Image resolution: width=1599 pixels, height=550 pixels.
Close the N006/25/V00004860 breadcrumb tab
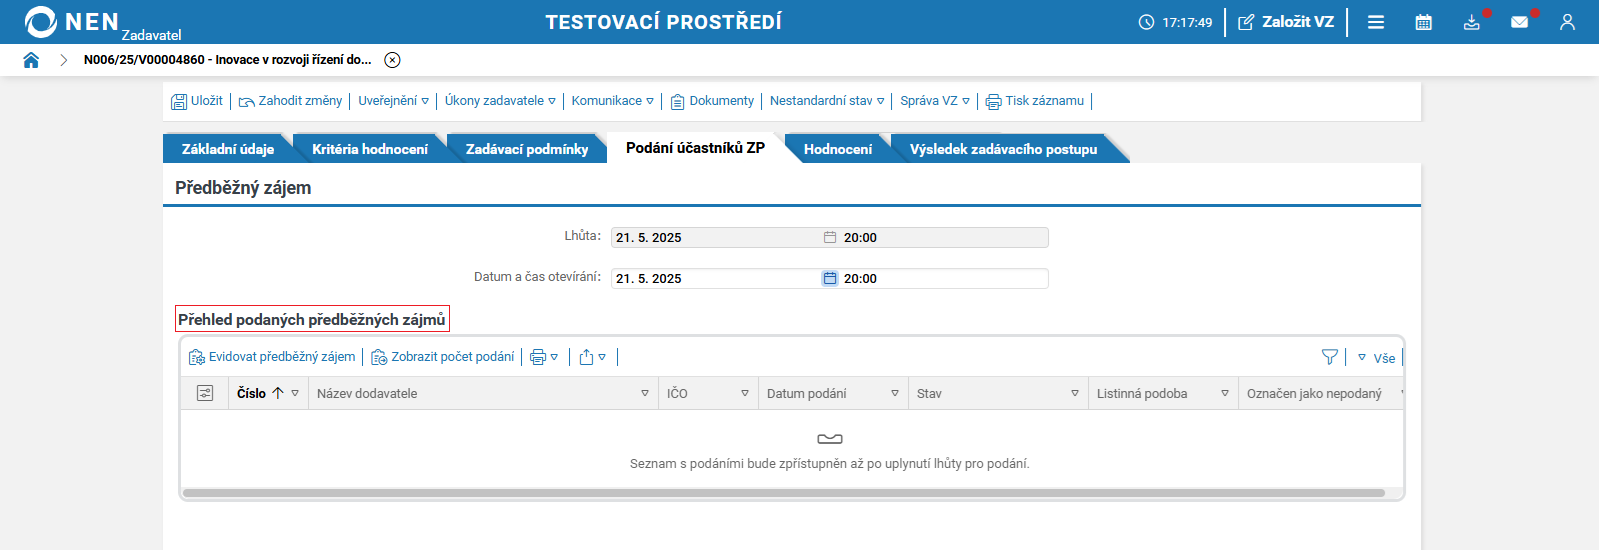coord(393,60)
